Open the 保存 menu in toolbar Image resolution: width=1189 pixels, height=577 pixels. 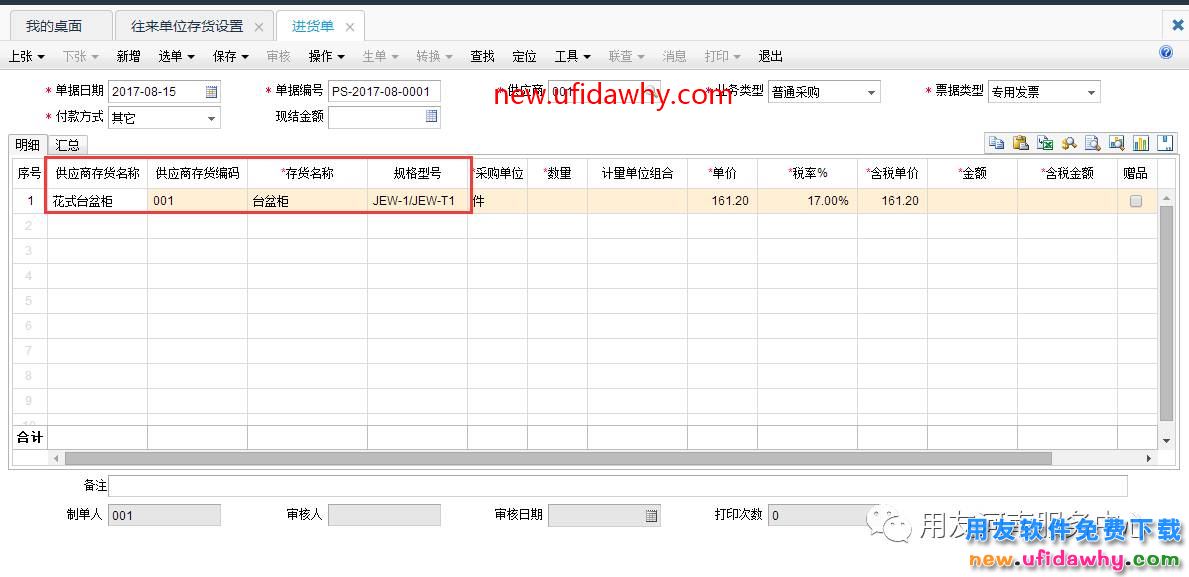230,56
